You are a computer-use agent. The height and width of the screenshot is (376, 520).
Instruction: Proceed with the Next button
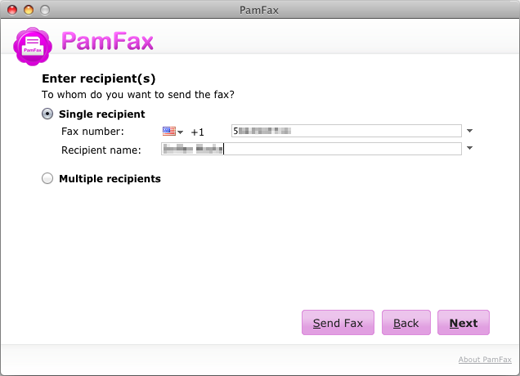(x=463, y=322)
